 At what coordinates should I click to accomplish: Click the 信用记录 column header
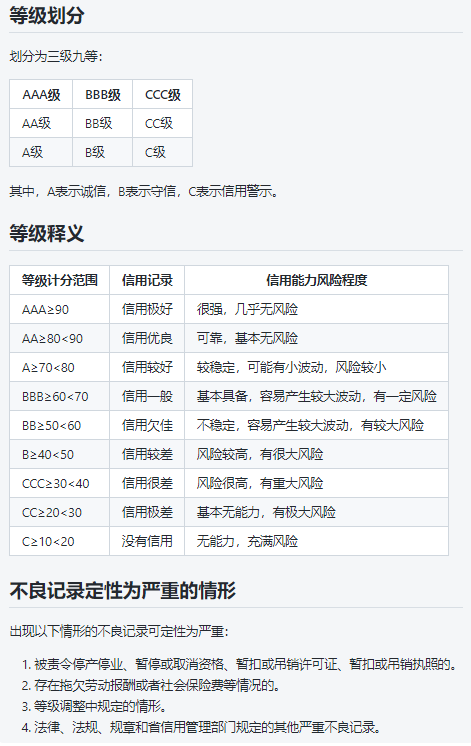click(x=147, y=280)
